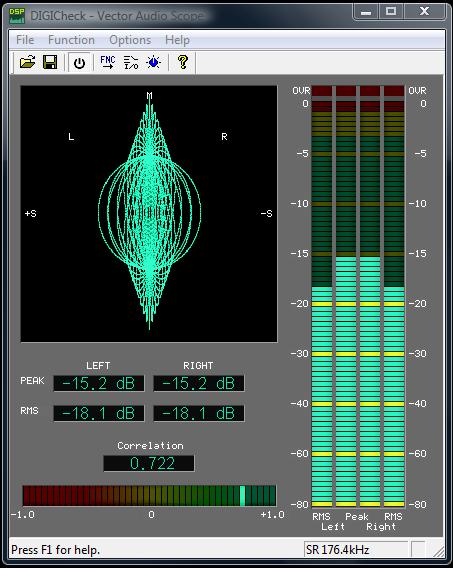
Task: Click the Peak Right level meter column
Action: (370, 296)
